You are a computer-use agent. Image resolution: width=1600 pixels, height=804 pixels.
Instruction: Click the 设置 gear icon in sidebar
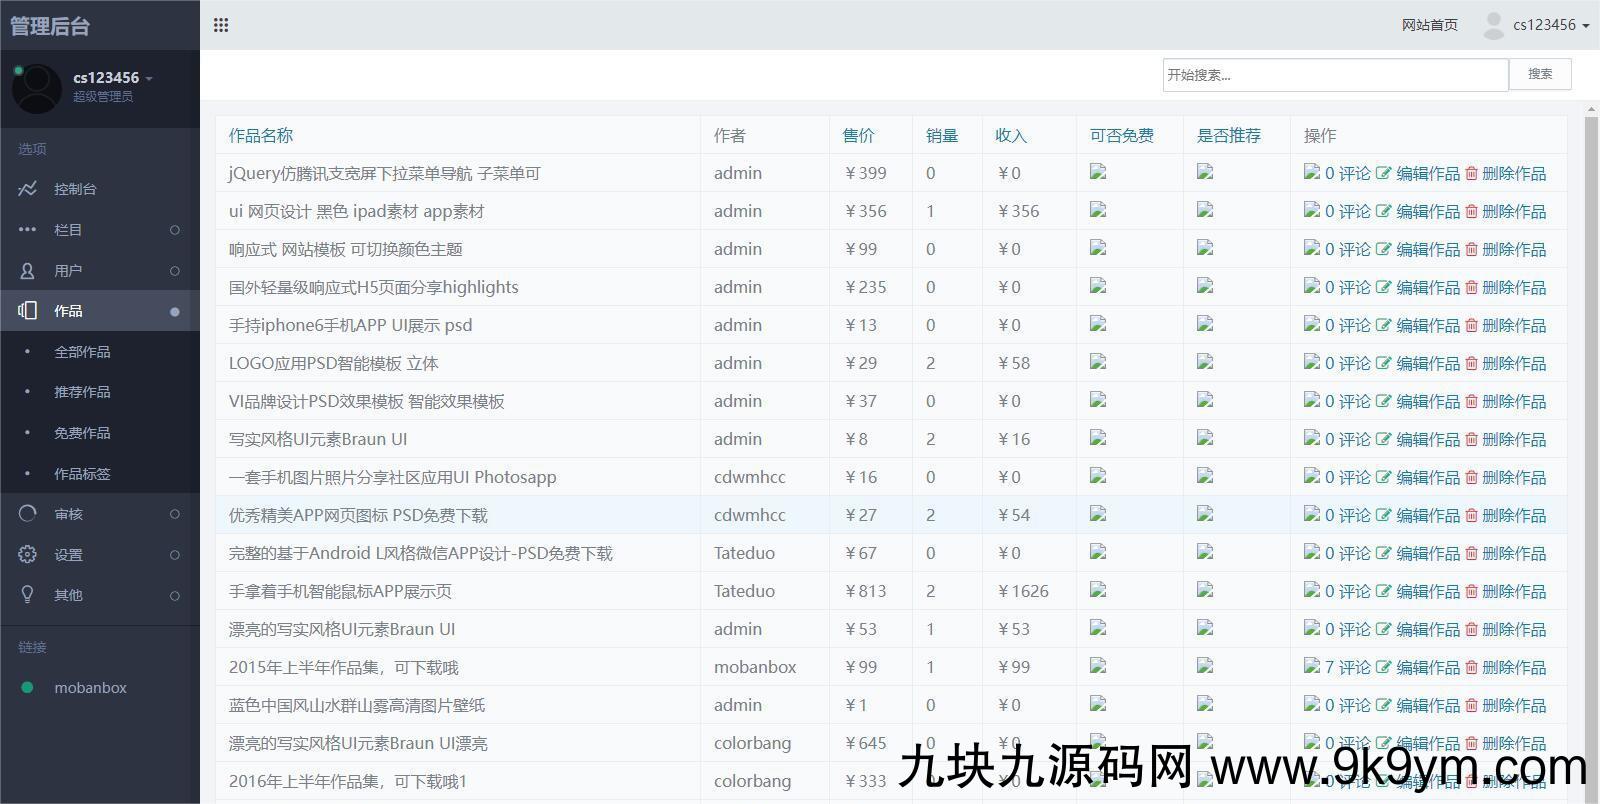tap(27, 554)
